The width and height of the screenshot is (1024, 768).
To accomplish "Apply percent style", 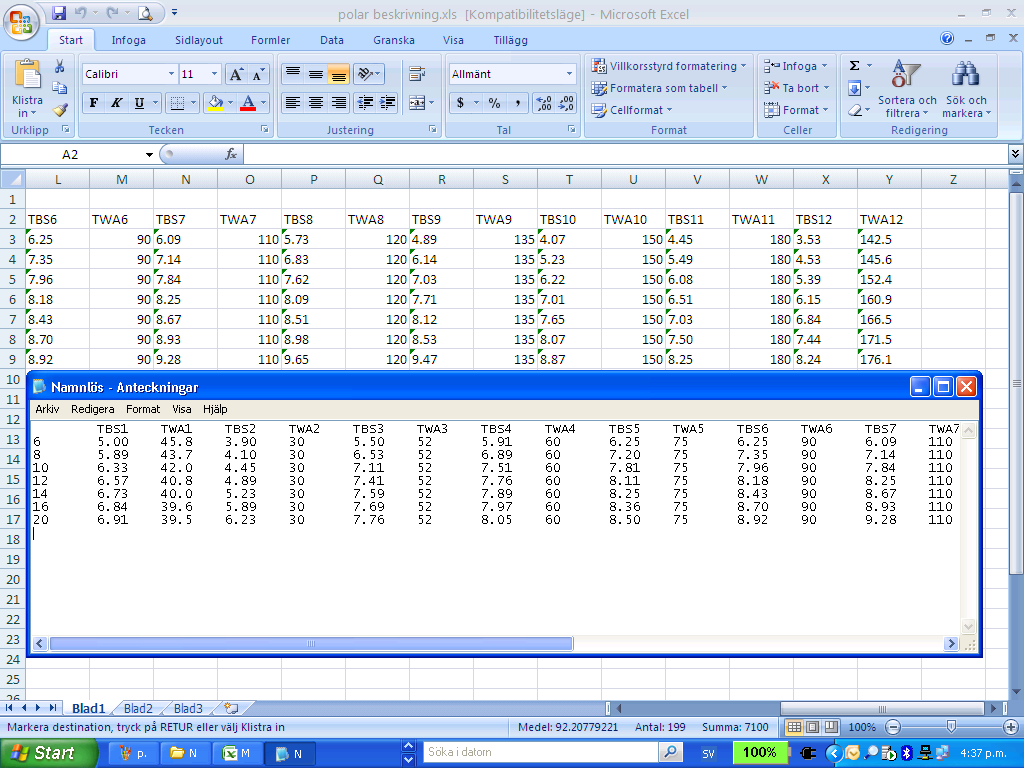I will pyautogui.click(x=494, y=103).
